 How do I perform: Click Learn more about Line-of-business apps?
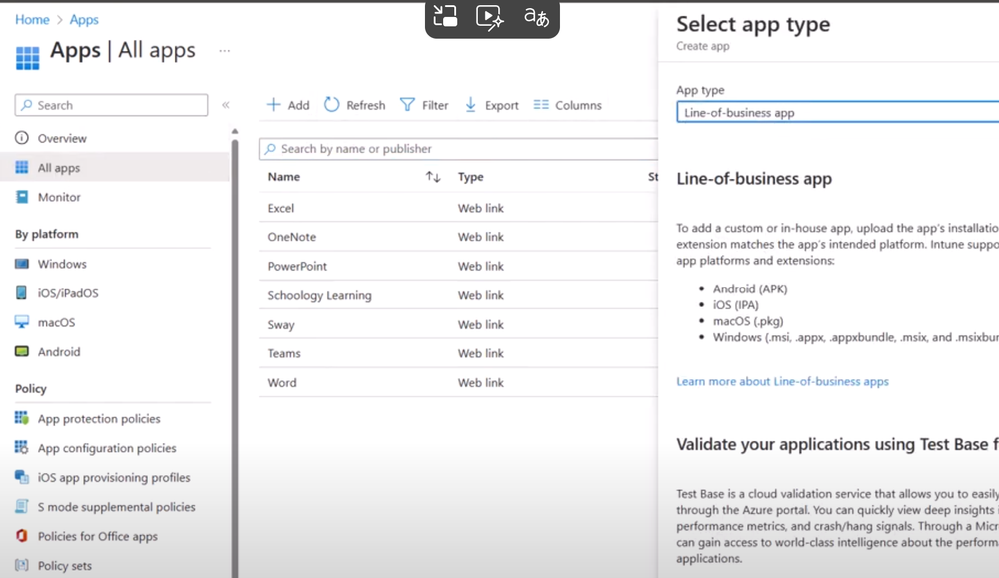pyautogui.click(x=782, y=381)
